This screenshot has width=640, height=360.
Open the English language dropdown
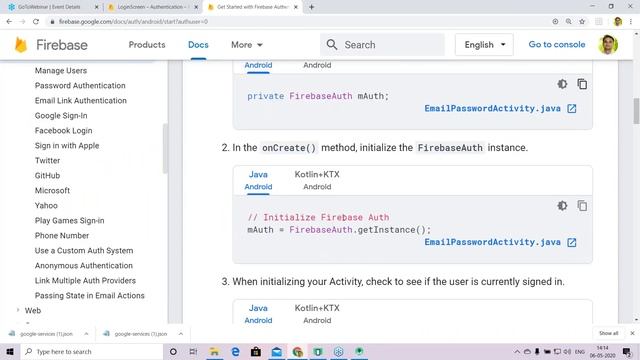[484, 45]
